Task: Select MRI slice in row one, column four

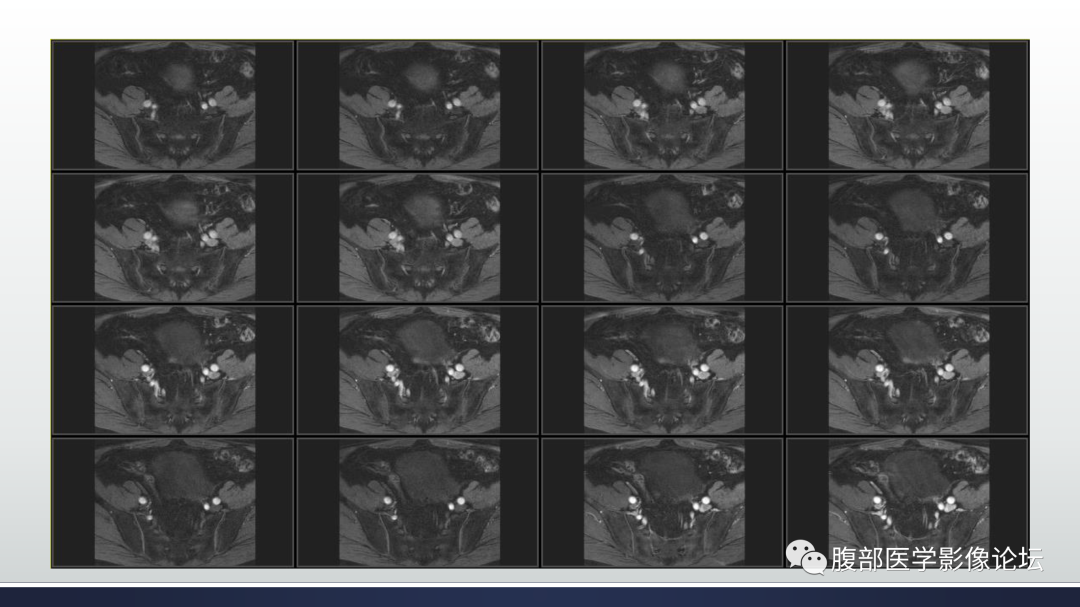Action: click(x=907, y=105)
